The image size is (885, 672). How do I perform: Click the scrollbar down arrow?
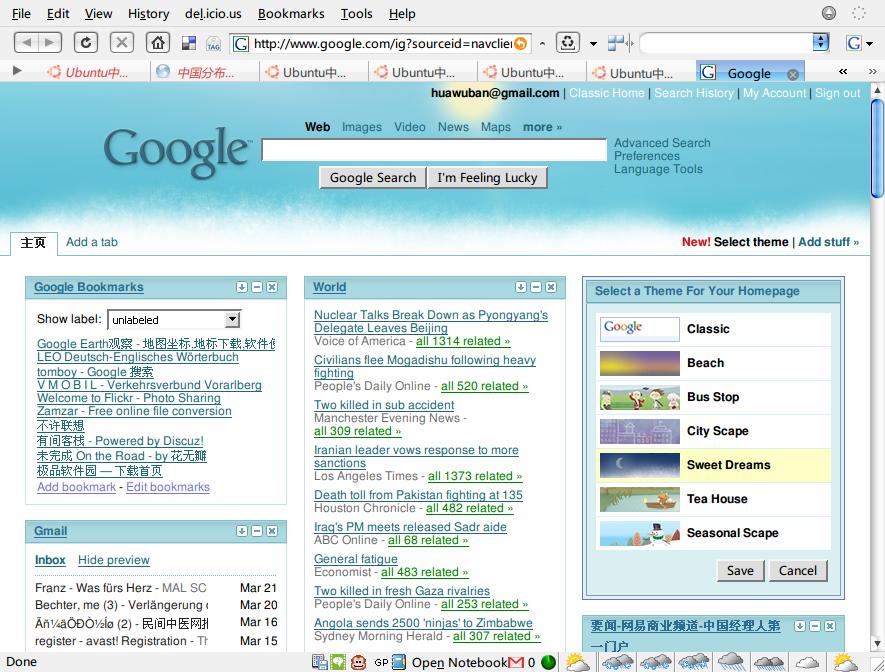[877, 643]
